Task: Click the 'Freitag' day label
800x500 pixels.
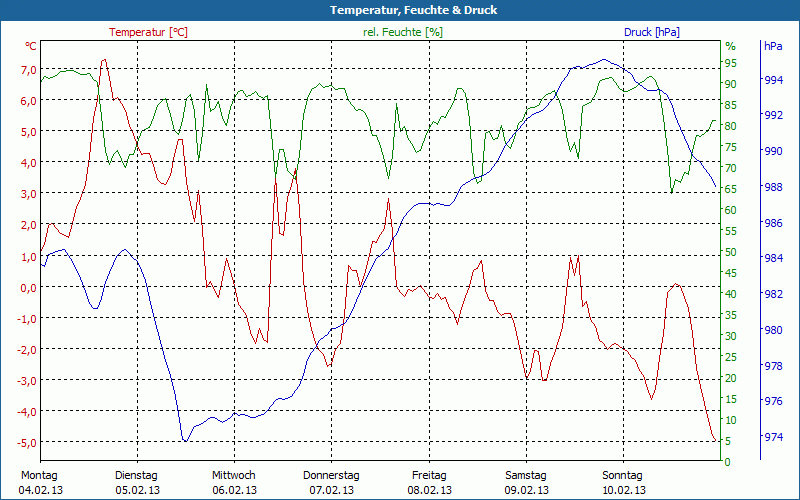Action: coord(429,476)
